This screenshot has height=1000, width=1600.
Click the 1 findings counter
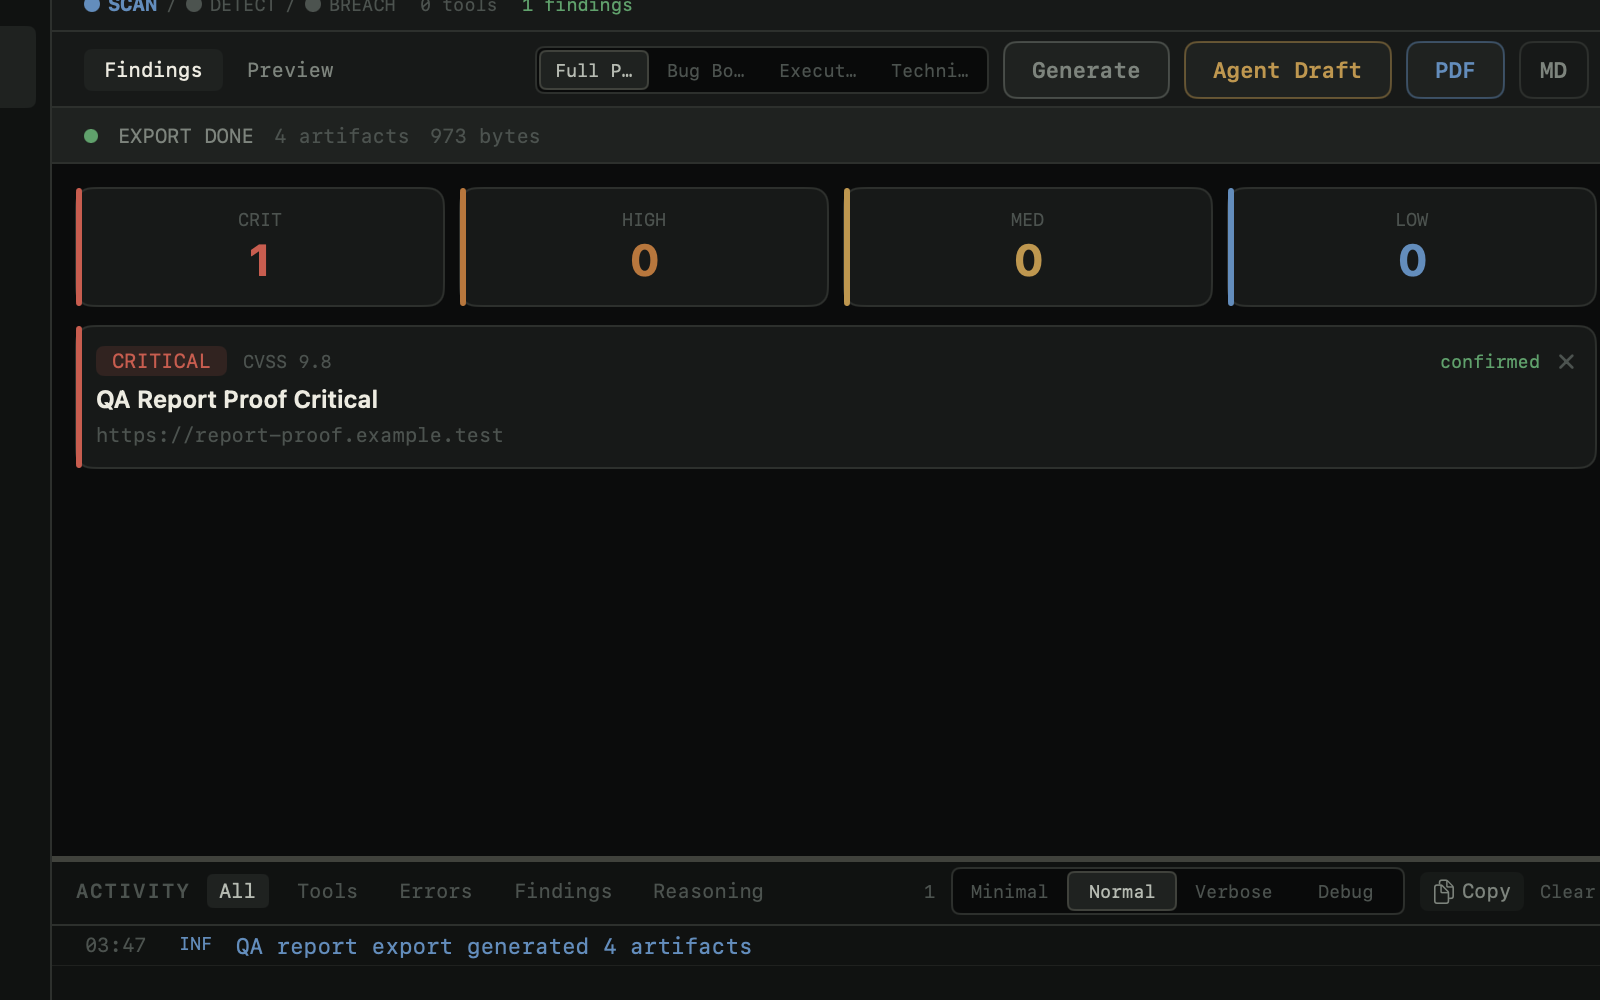coord(577,6)
